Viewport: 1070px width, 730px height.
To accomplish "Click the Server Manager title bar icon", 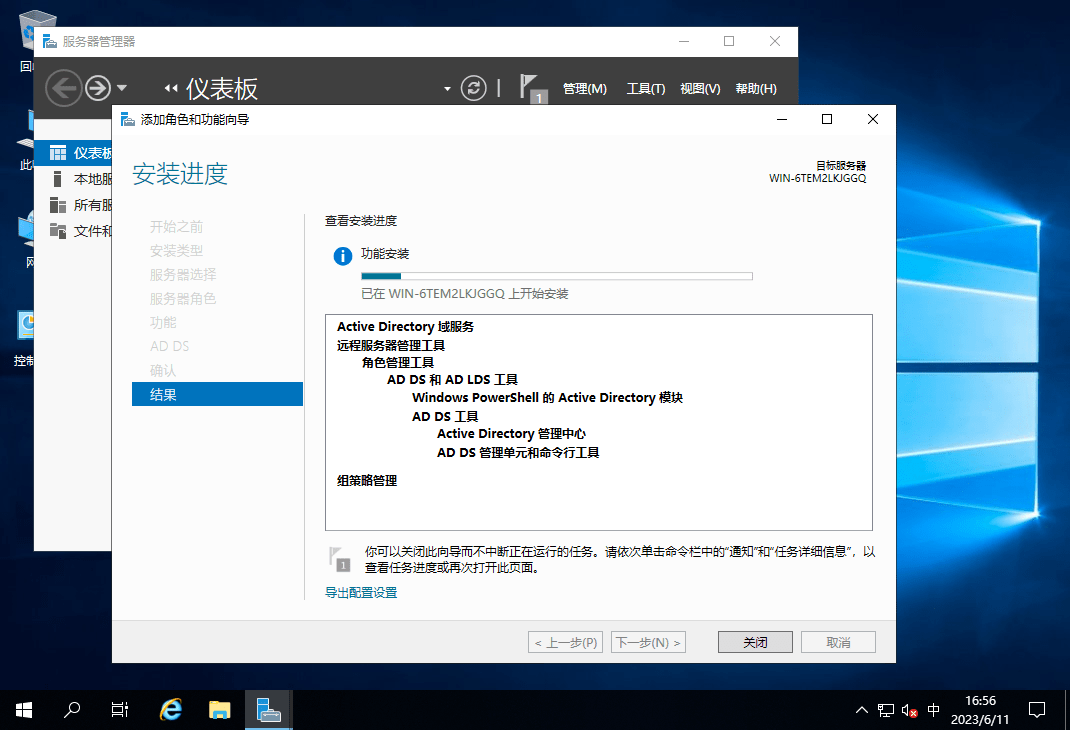I will coord(50,42).
